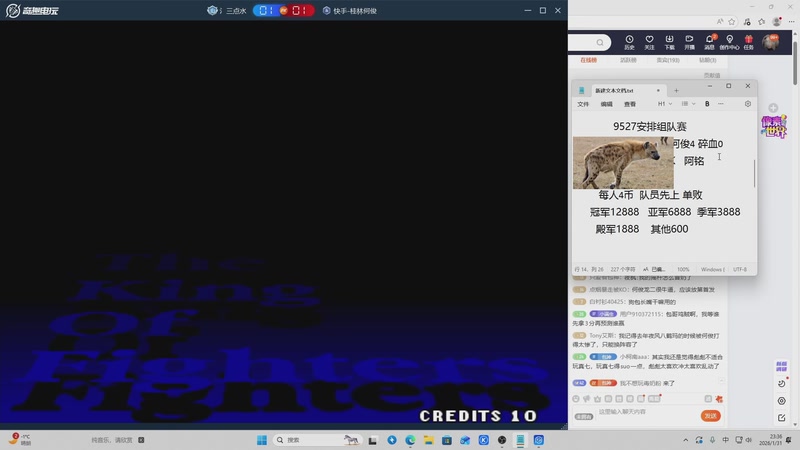Click the round plus button beside Notepad
The width and height of the screenshot is (800, 450).
(x=773, y=108)
